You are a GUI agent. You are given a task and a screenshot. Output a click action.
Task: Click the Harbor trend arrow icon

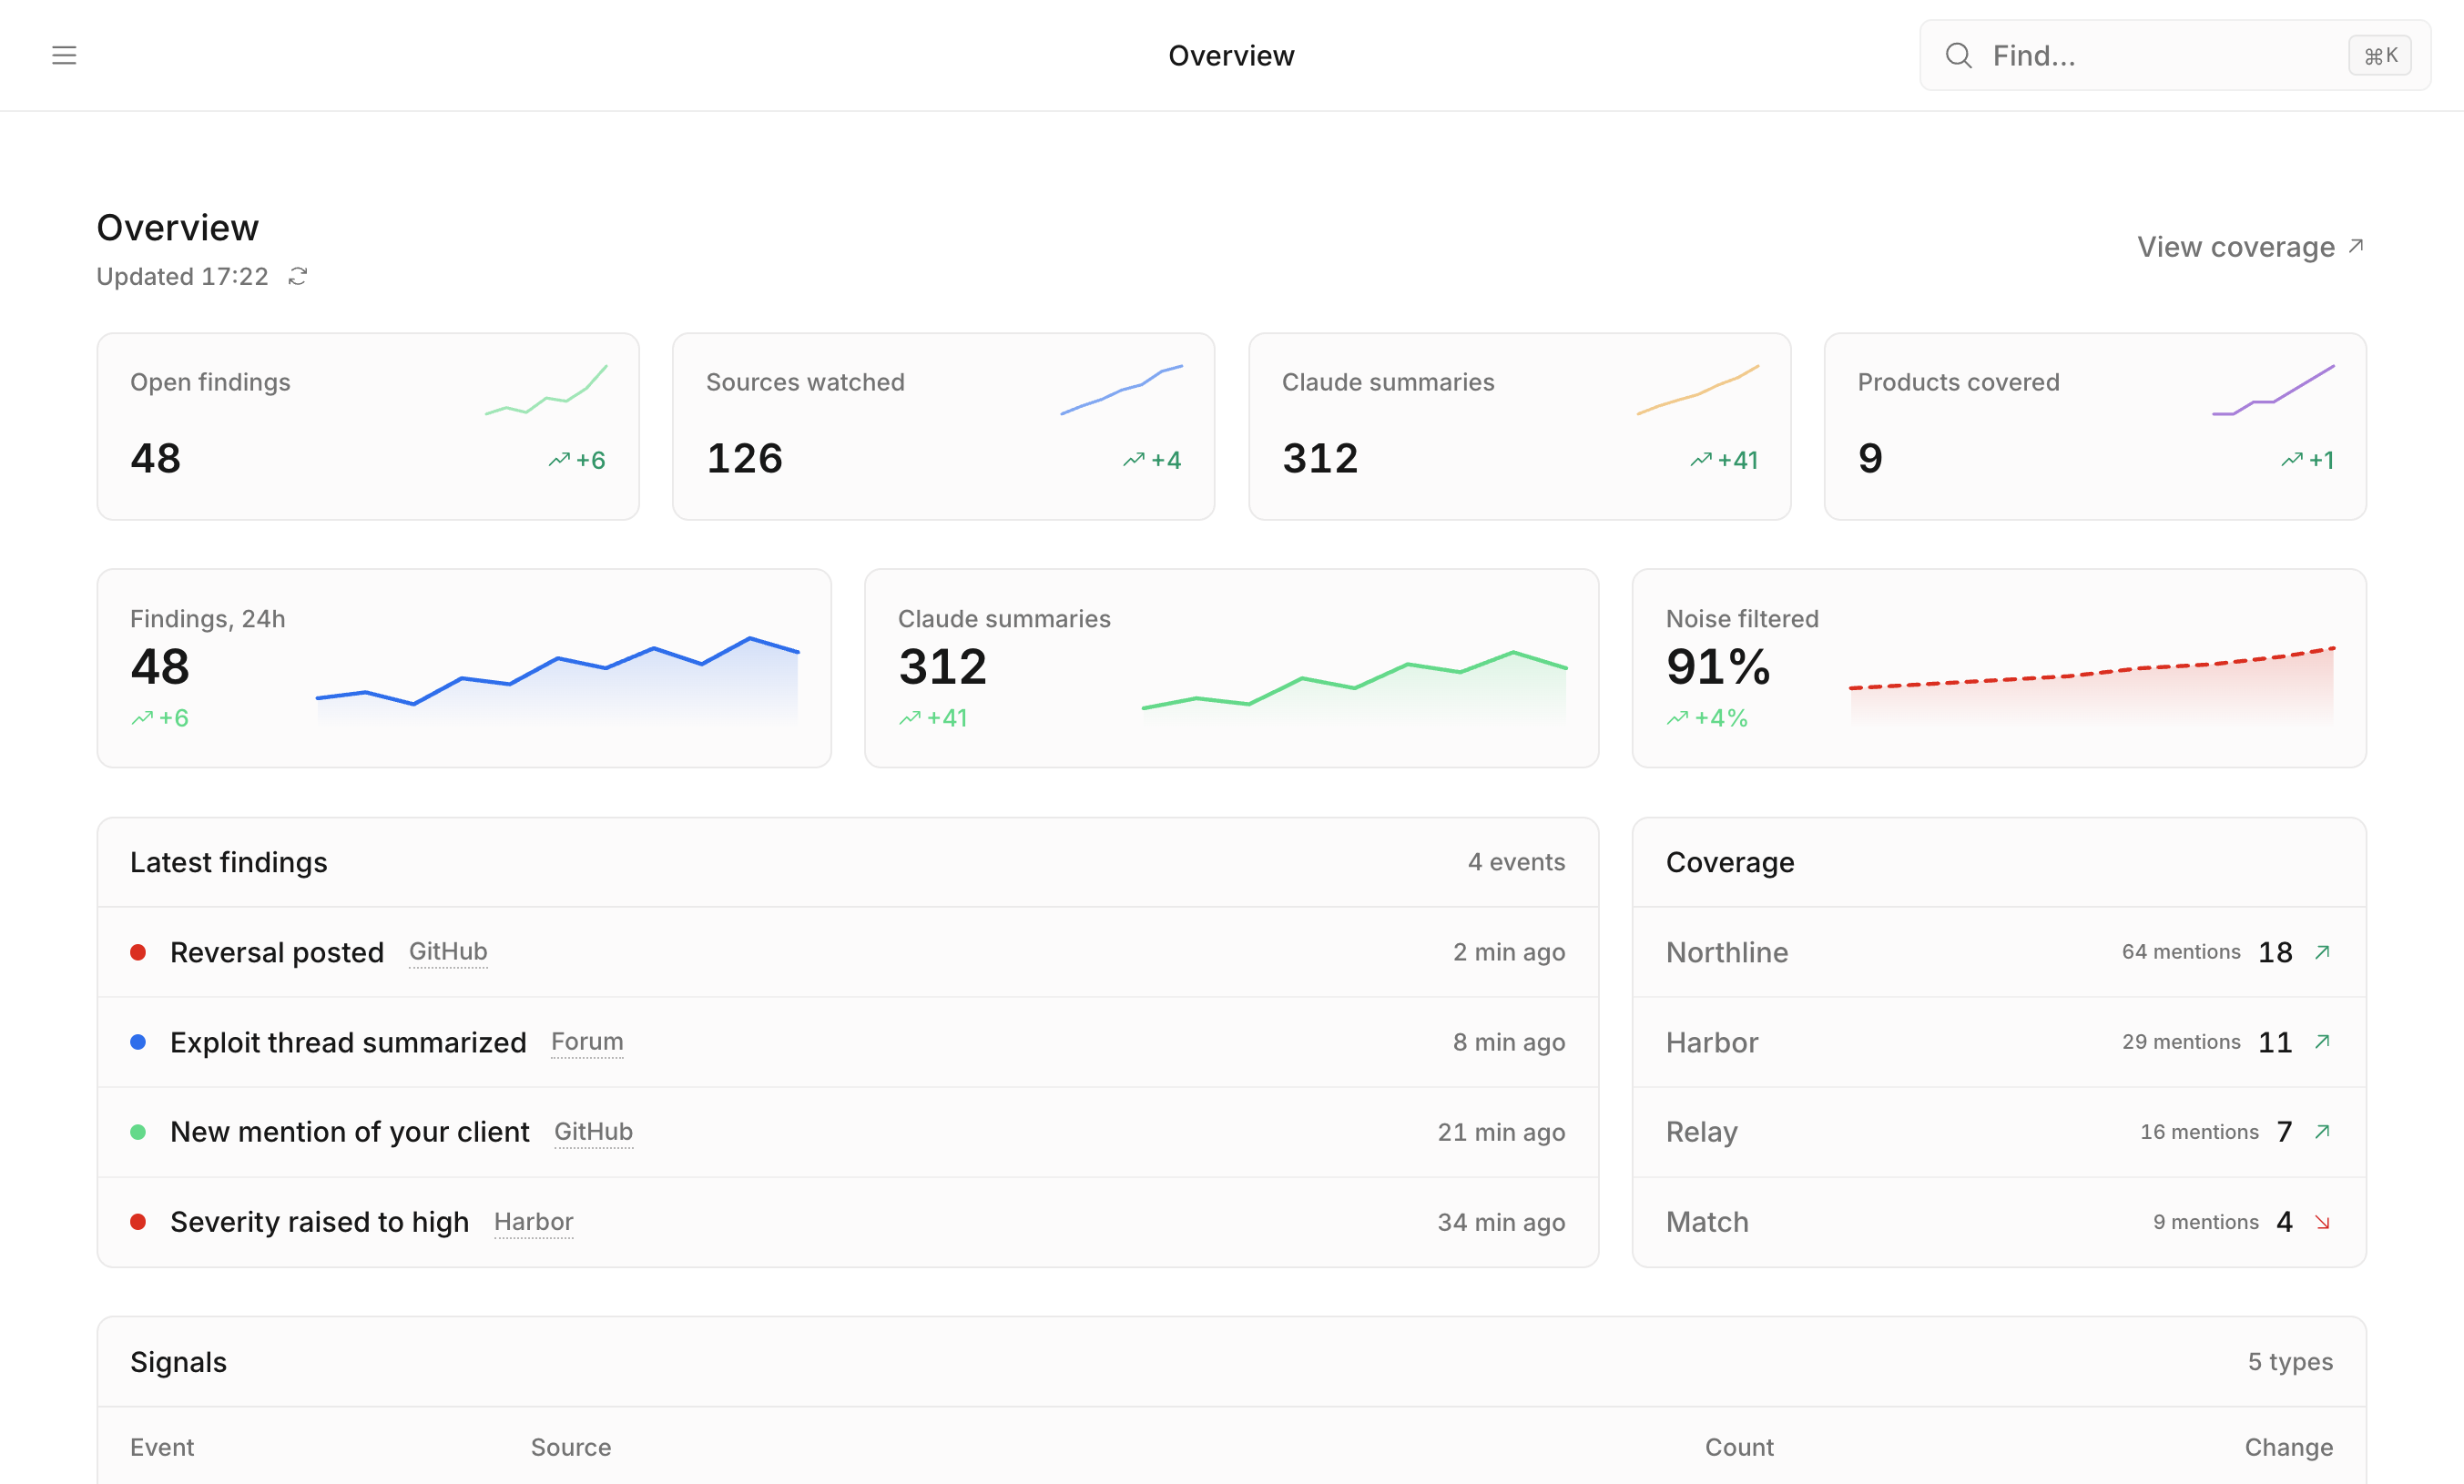[2322, 1042]
